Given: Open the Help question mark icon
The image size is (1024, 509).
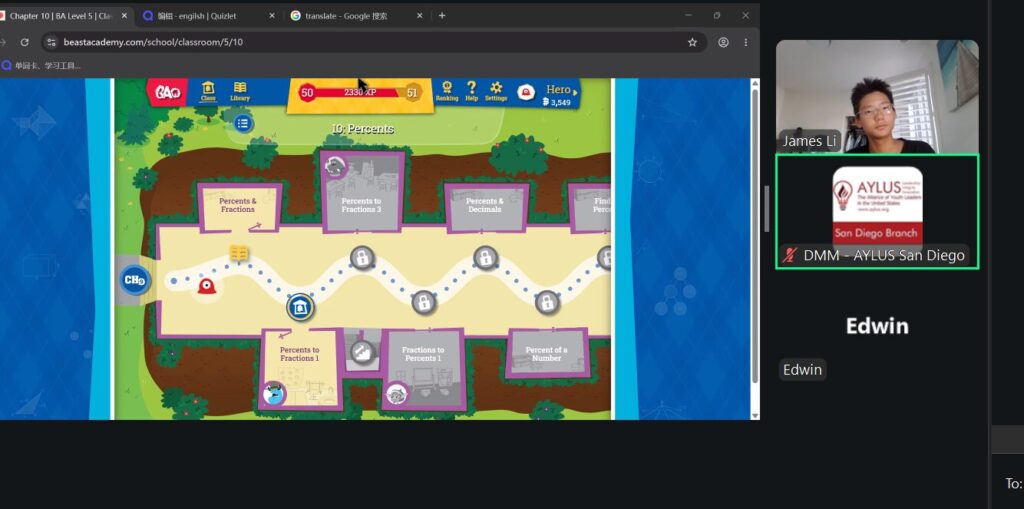Looking at the screenshot, I should (x=472, y=91).
